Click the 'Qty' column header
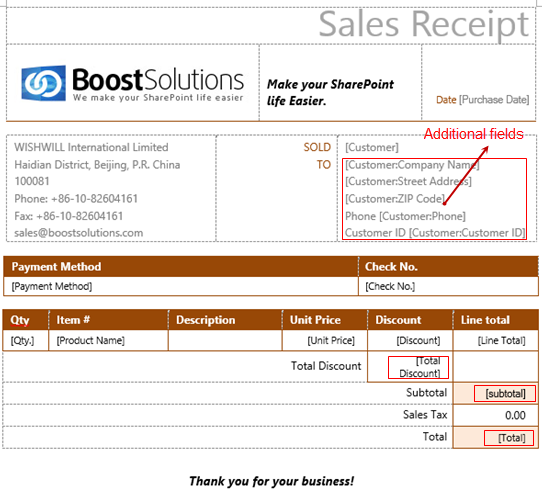 [x=26, y=320]
